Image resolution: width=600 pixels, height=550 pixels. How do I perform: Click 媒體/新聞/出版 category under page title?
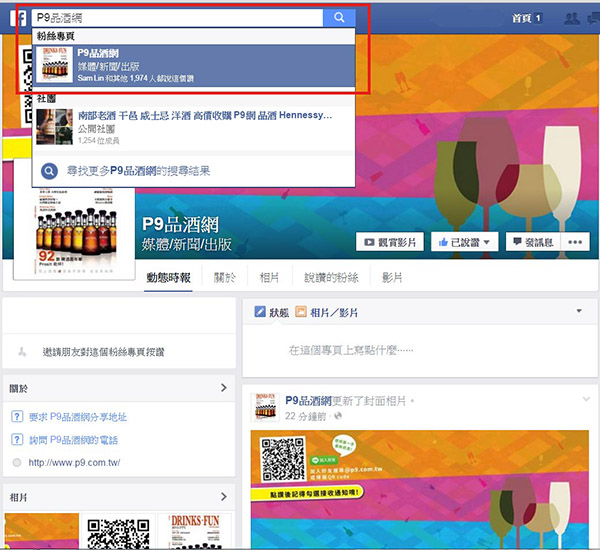point(187,244)
